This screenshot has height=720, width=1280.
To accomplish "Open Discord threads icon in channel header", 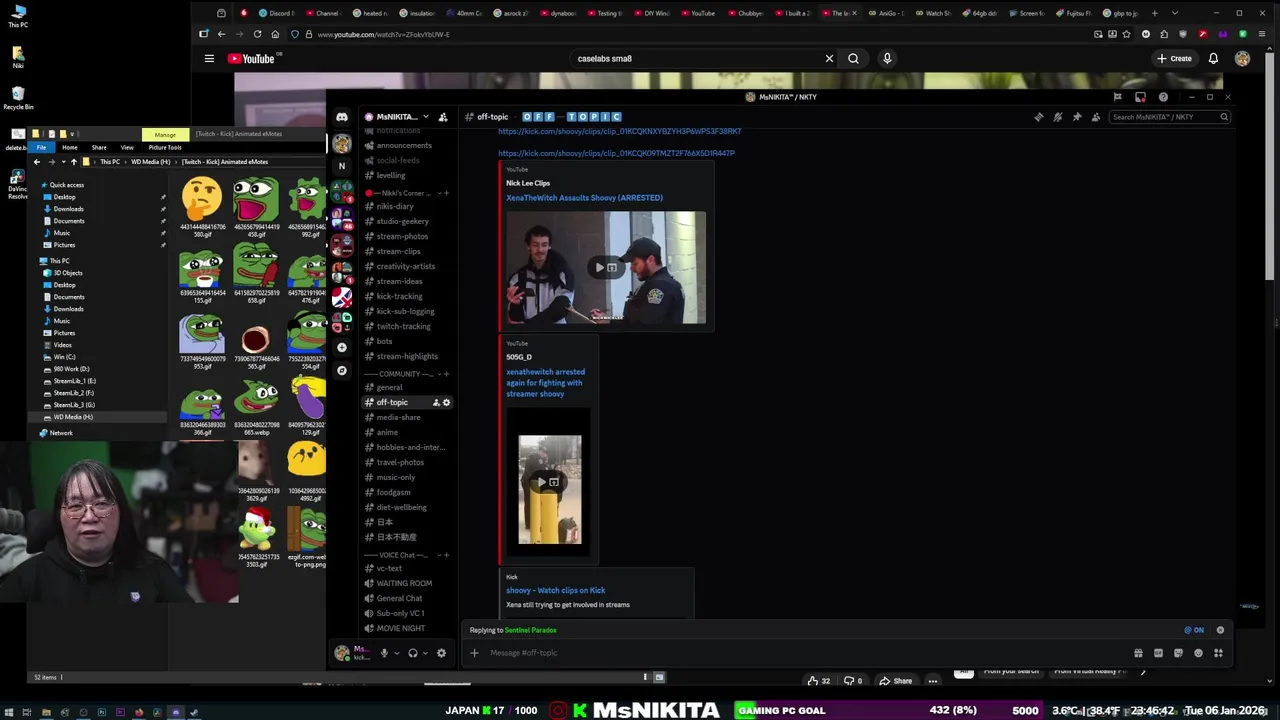I will [x=1039, y=117].
